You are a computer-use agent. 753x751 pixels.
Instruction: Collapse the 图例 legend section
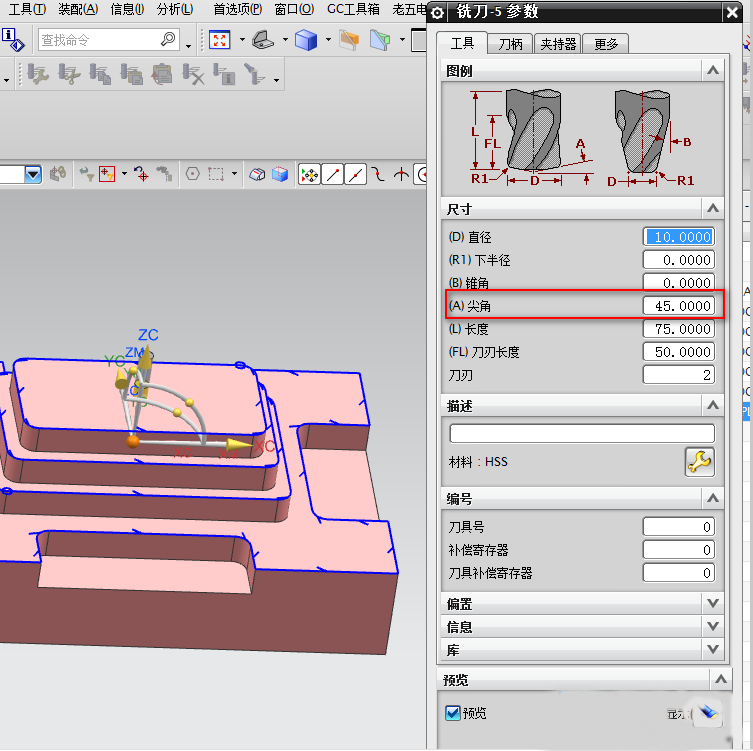coord(712,70)
